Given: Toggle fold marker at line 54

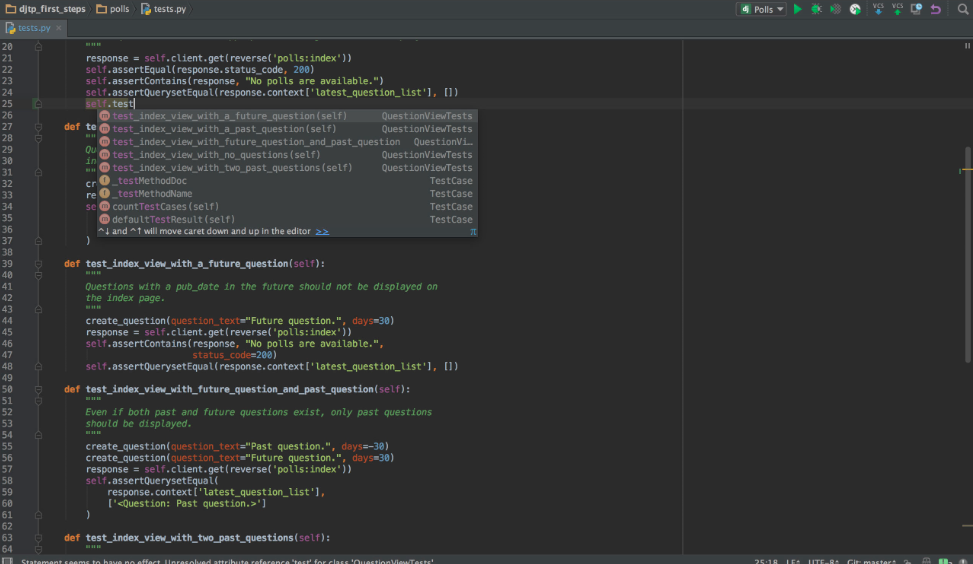Looking at the screenshot, I should click(38, 435).
